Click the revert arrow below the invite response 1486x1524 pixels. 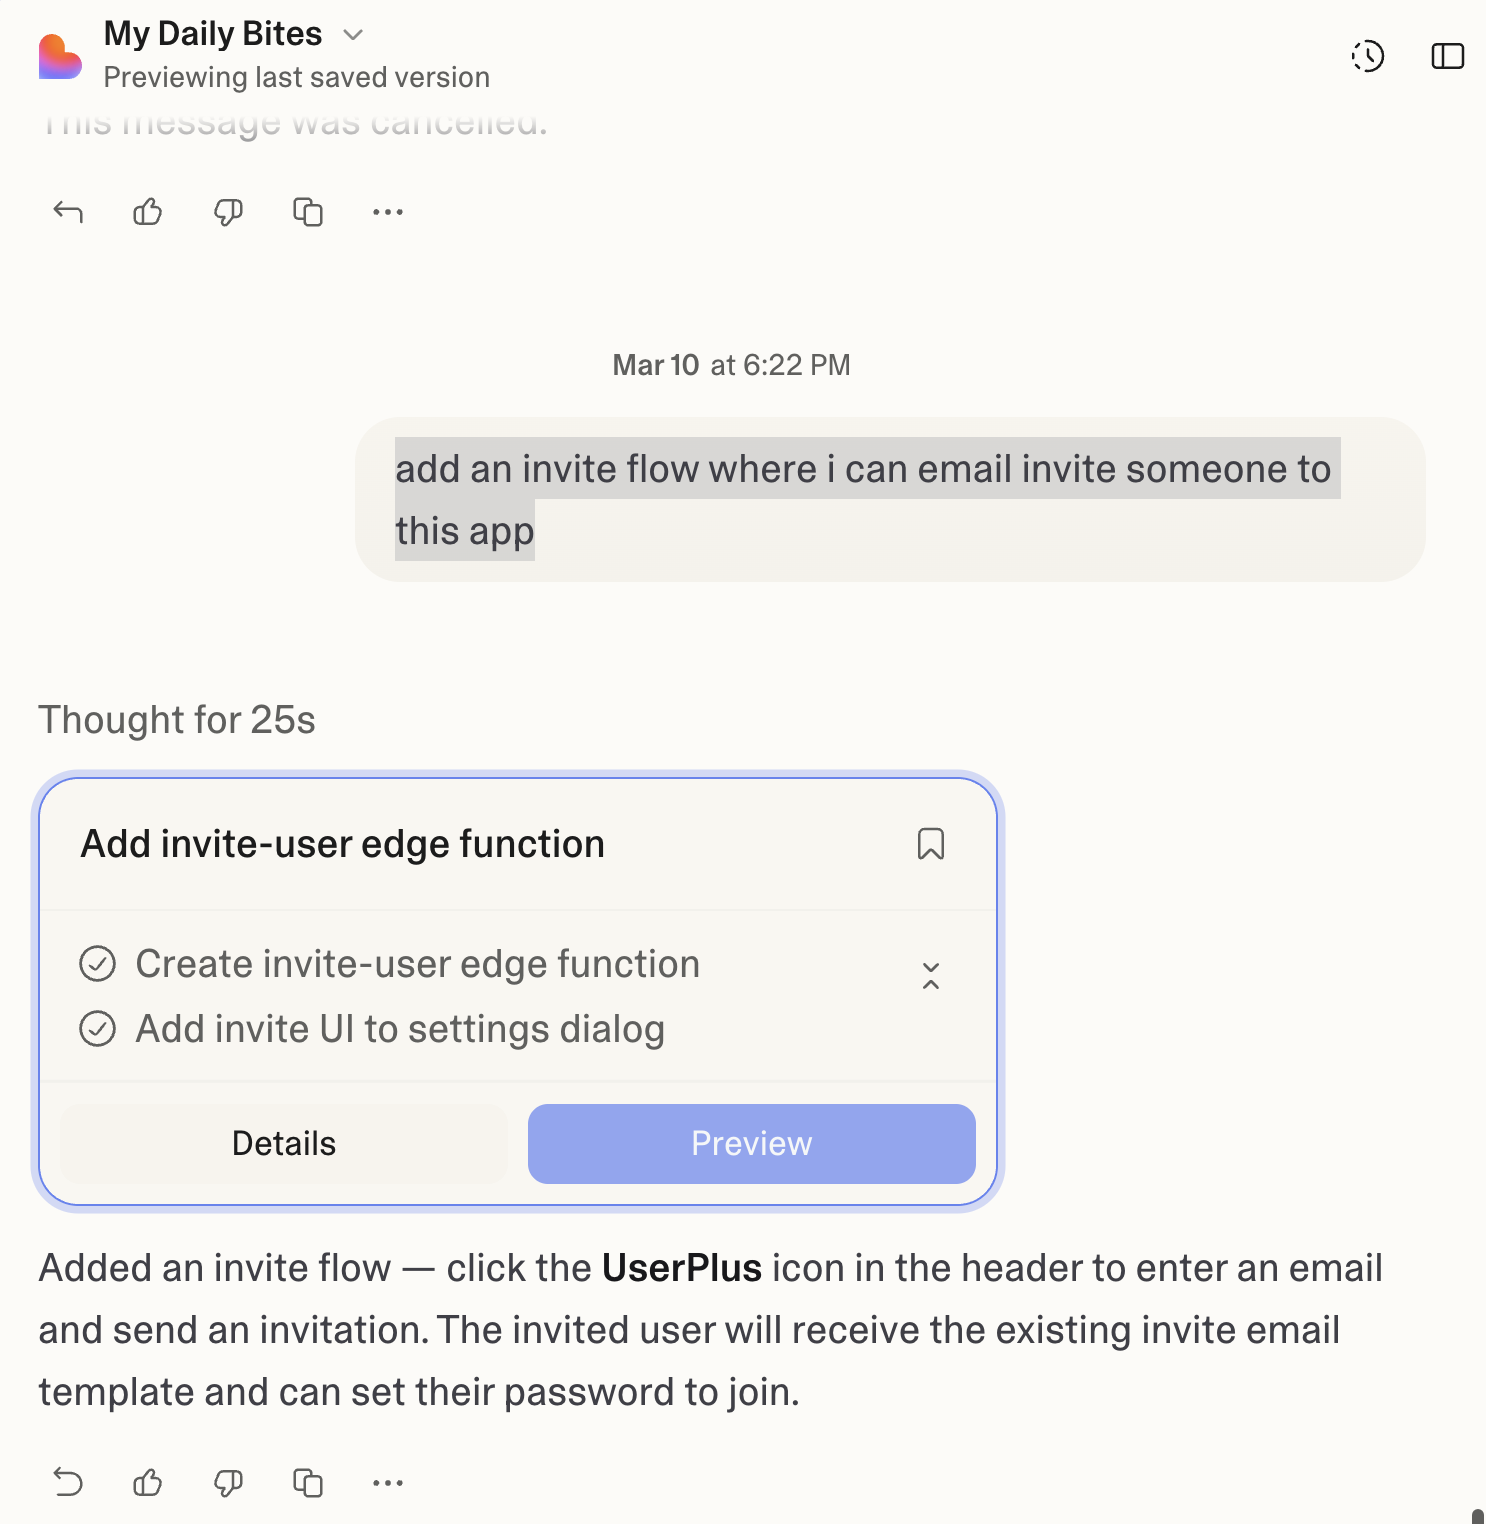pyautogui.click(x=66, y=1483)
